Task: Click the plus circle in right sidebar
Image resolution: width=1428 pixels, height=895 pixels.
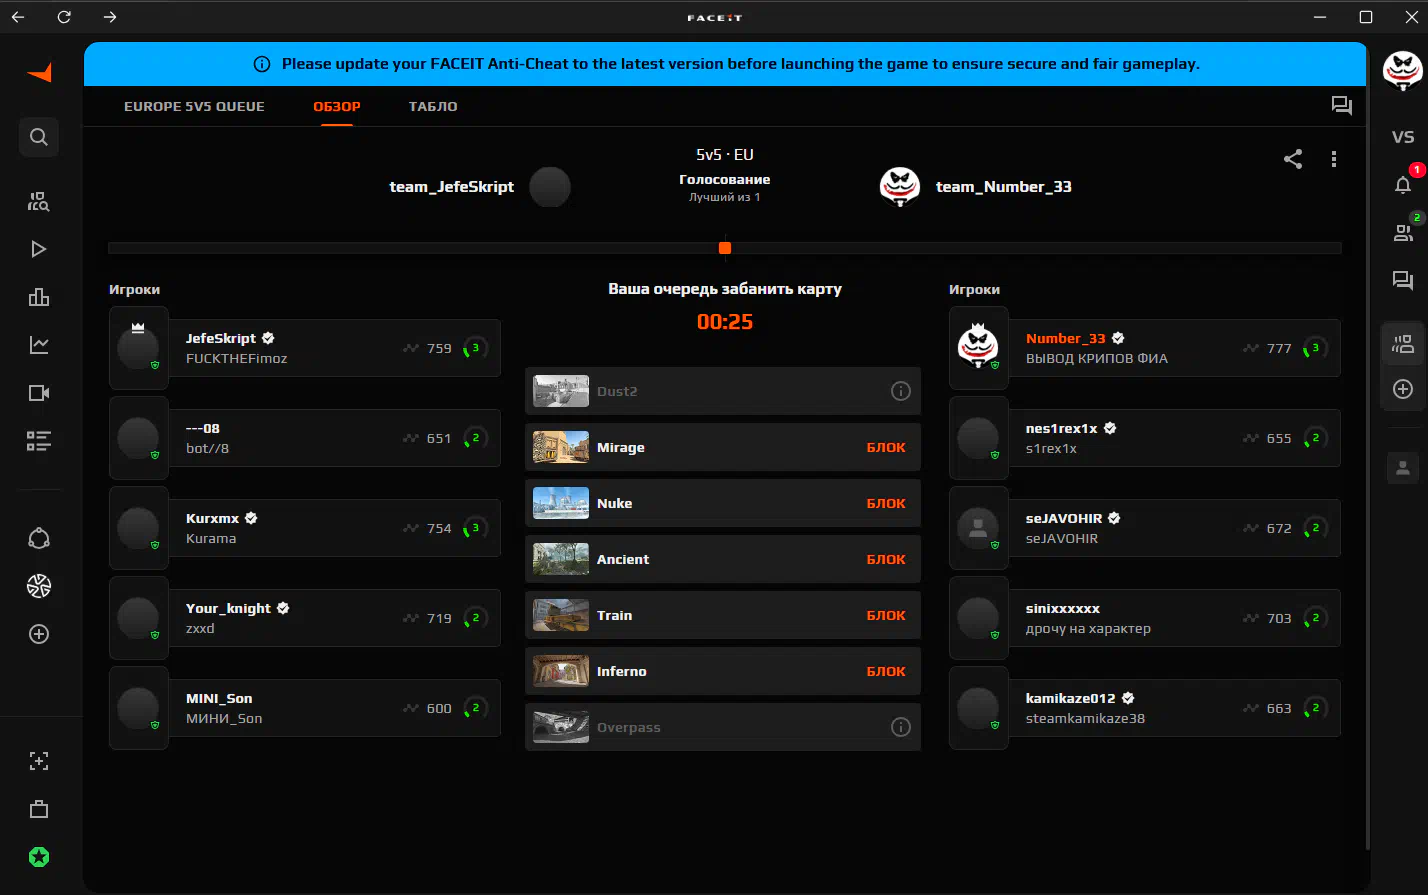Action: (x=1403, y=389)
